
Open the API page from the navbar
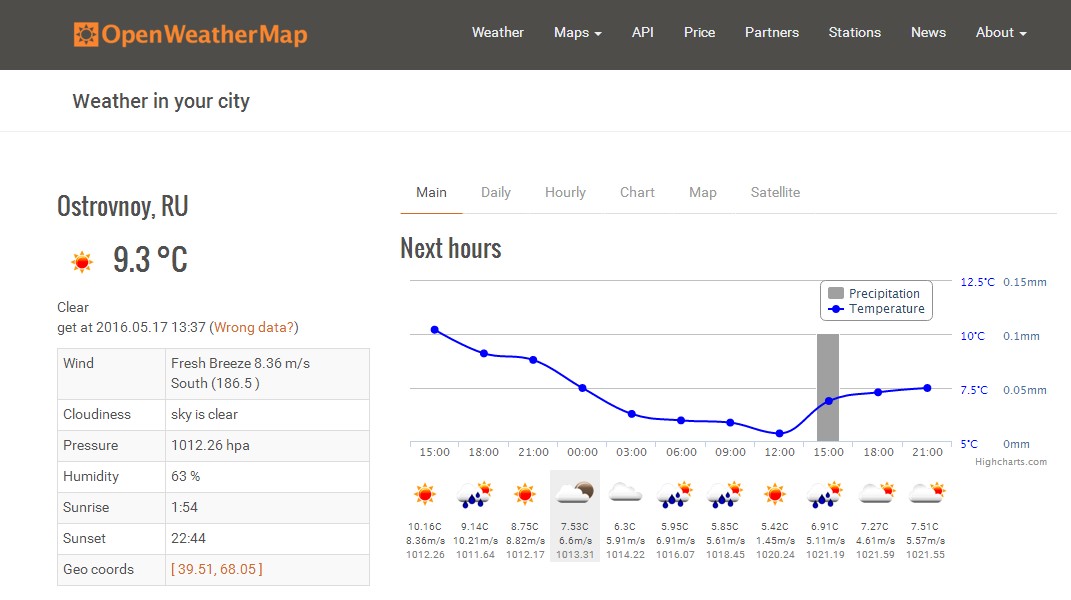coord(642,32)
